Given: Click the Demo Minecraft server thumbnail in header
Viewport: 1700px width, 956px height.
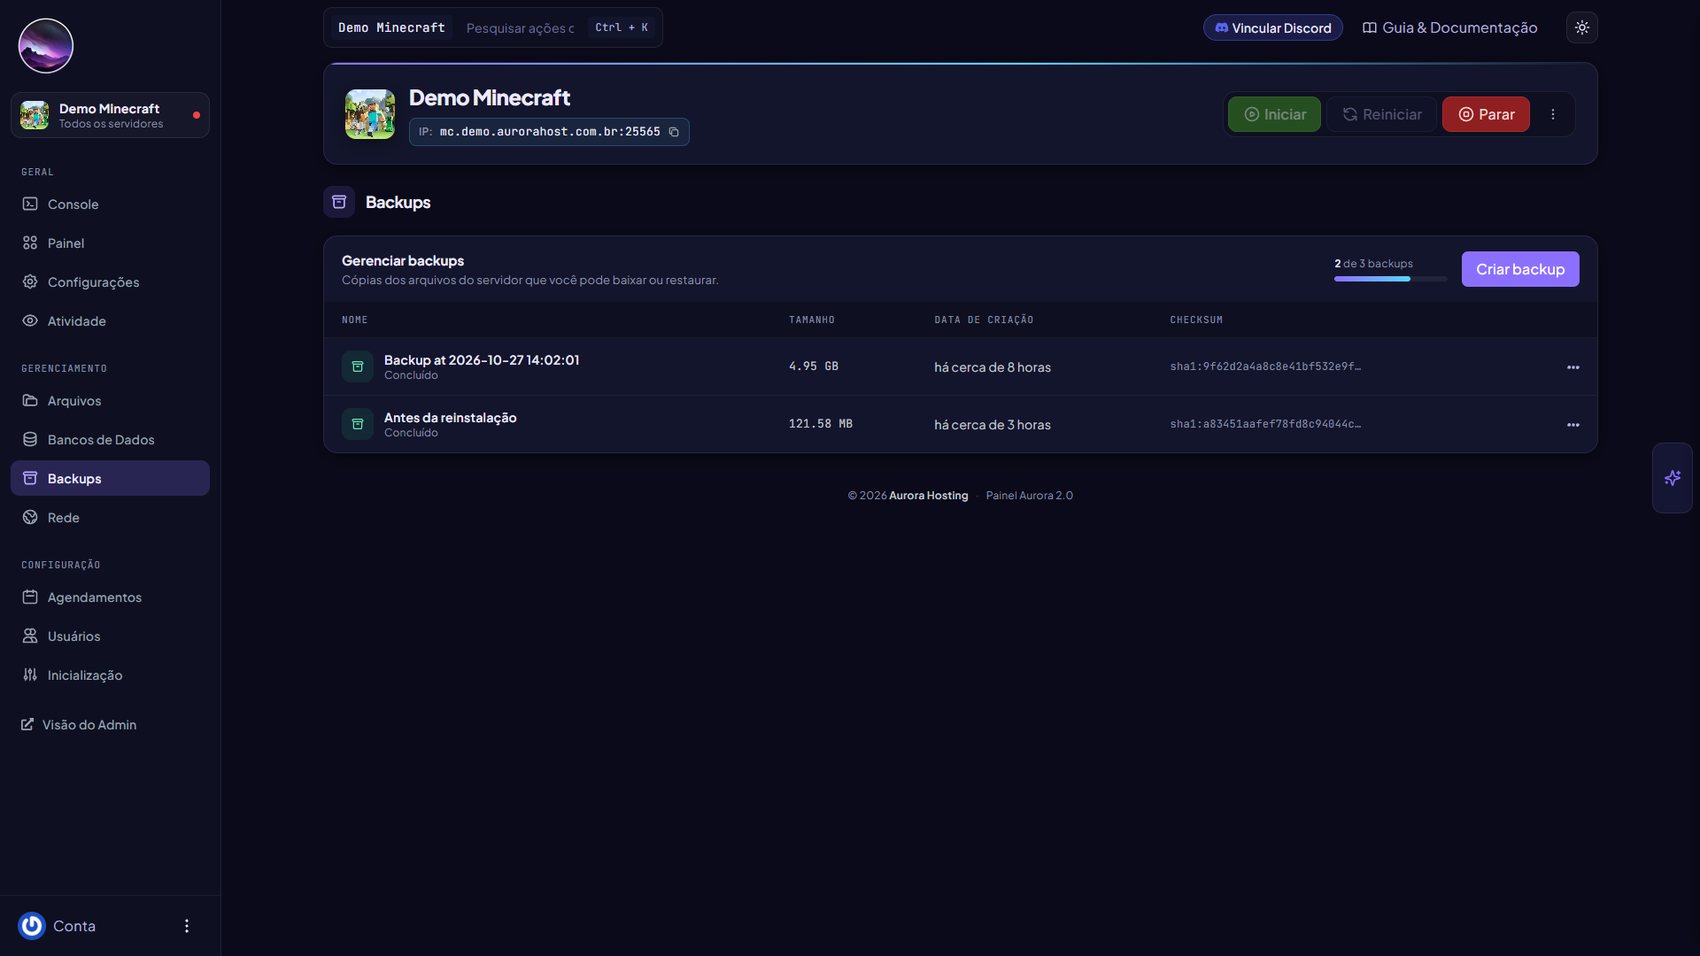Looking at the screenshot, I should pos(370,114).
